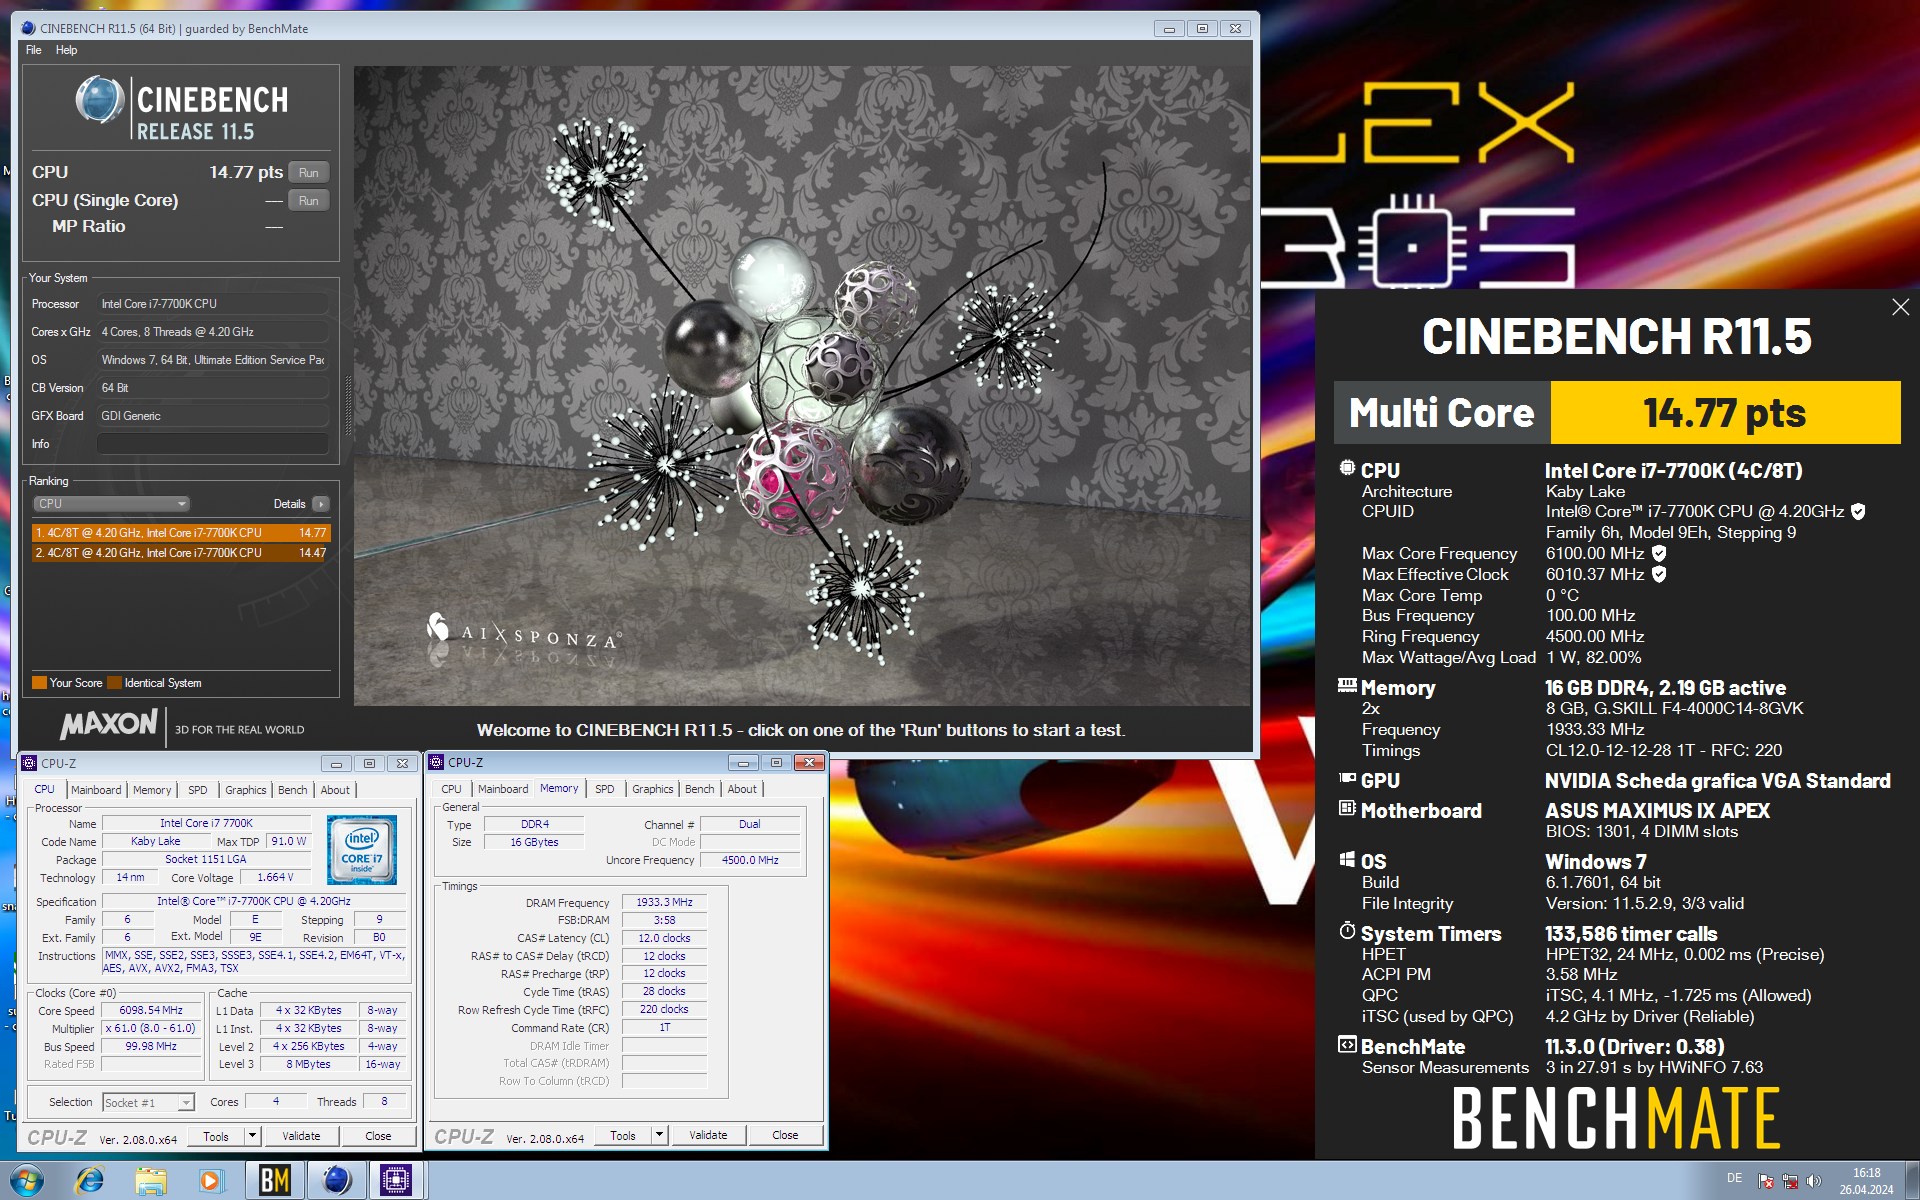Open the Socket #1 selection dropdown
Viewport: 1920px width, 1200px height.
[x=148, y=1102]
